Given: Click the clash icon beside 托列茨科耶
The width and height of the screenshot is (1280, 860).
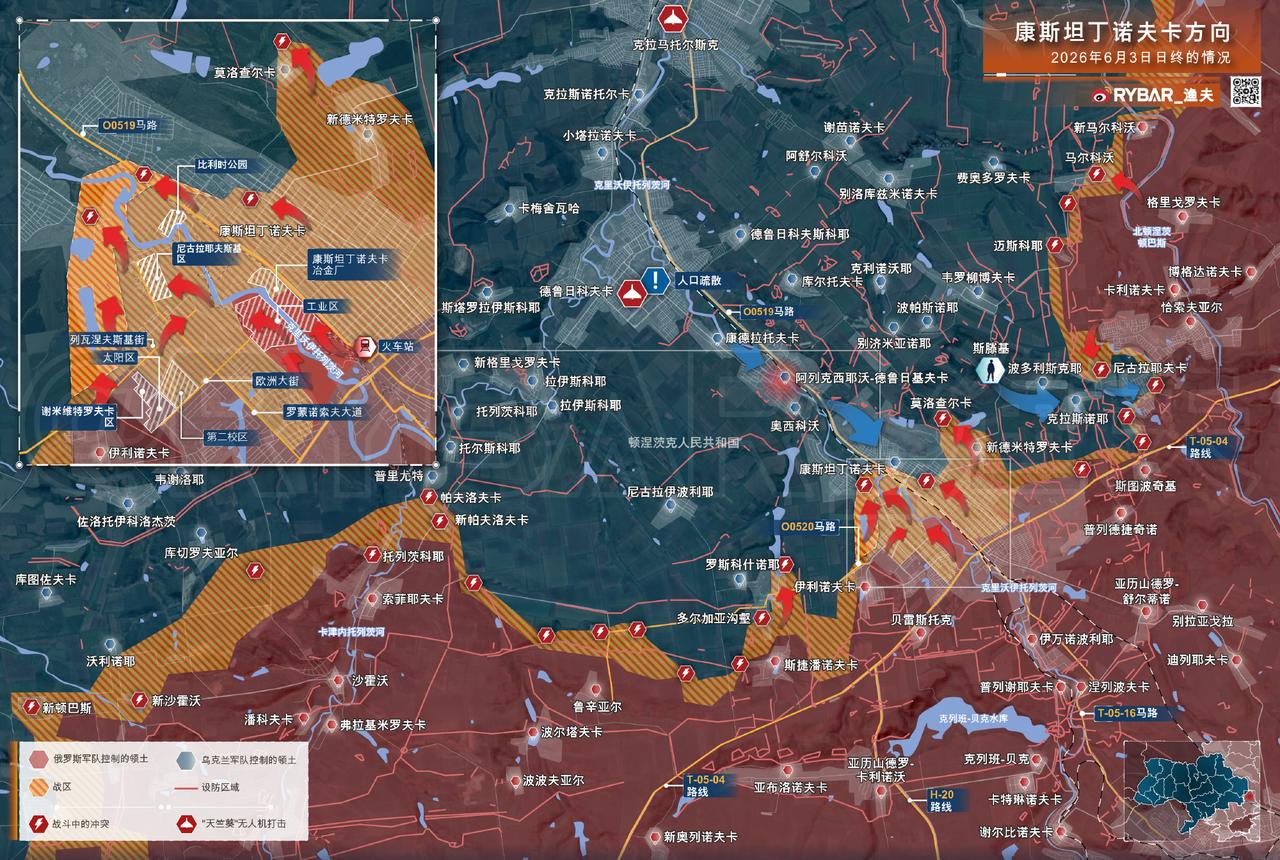Looking at the screenshot, I should [374, 555].
